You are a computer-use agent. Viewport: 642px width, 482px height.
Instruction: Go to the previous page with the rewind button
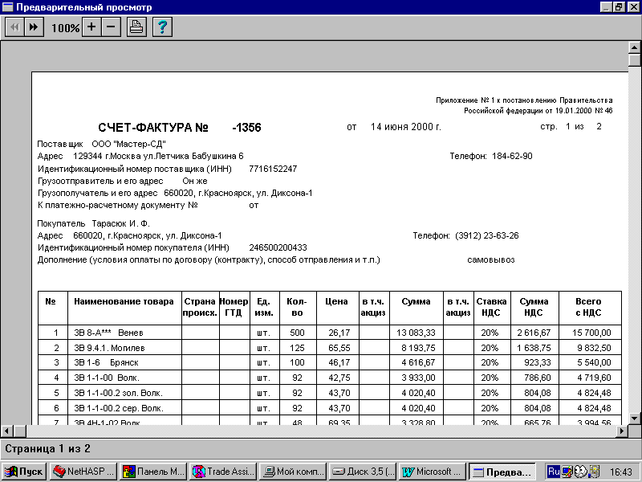pos(15,27)
